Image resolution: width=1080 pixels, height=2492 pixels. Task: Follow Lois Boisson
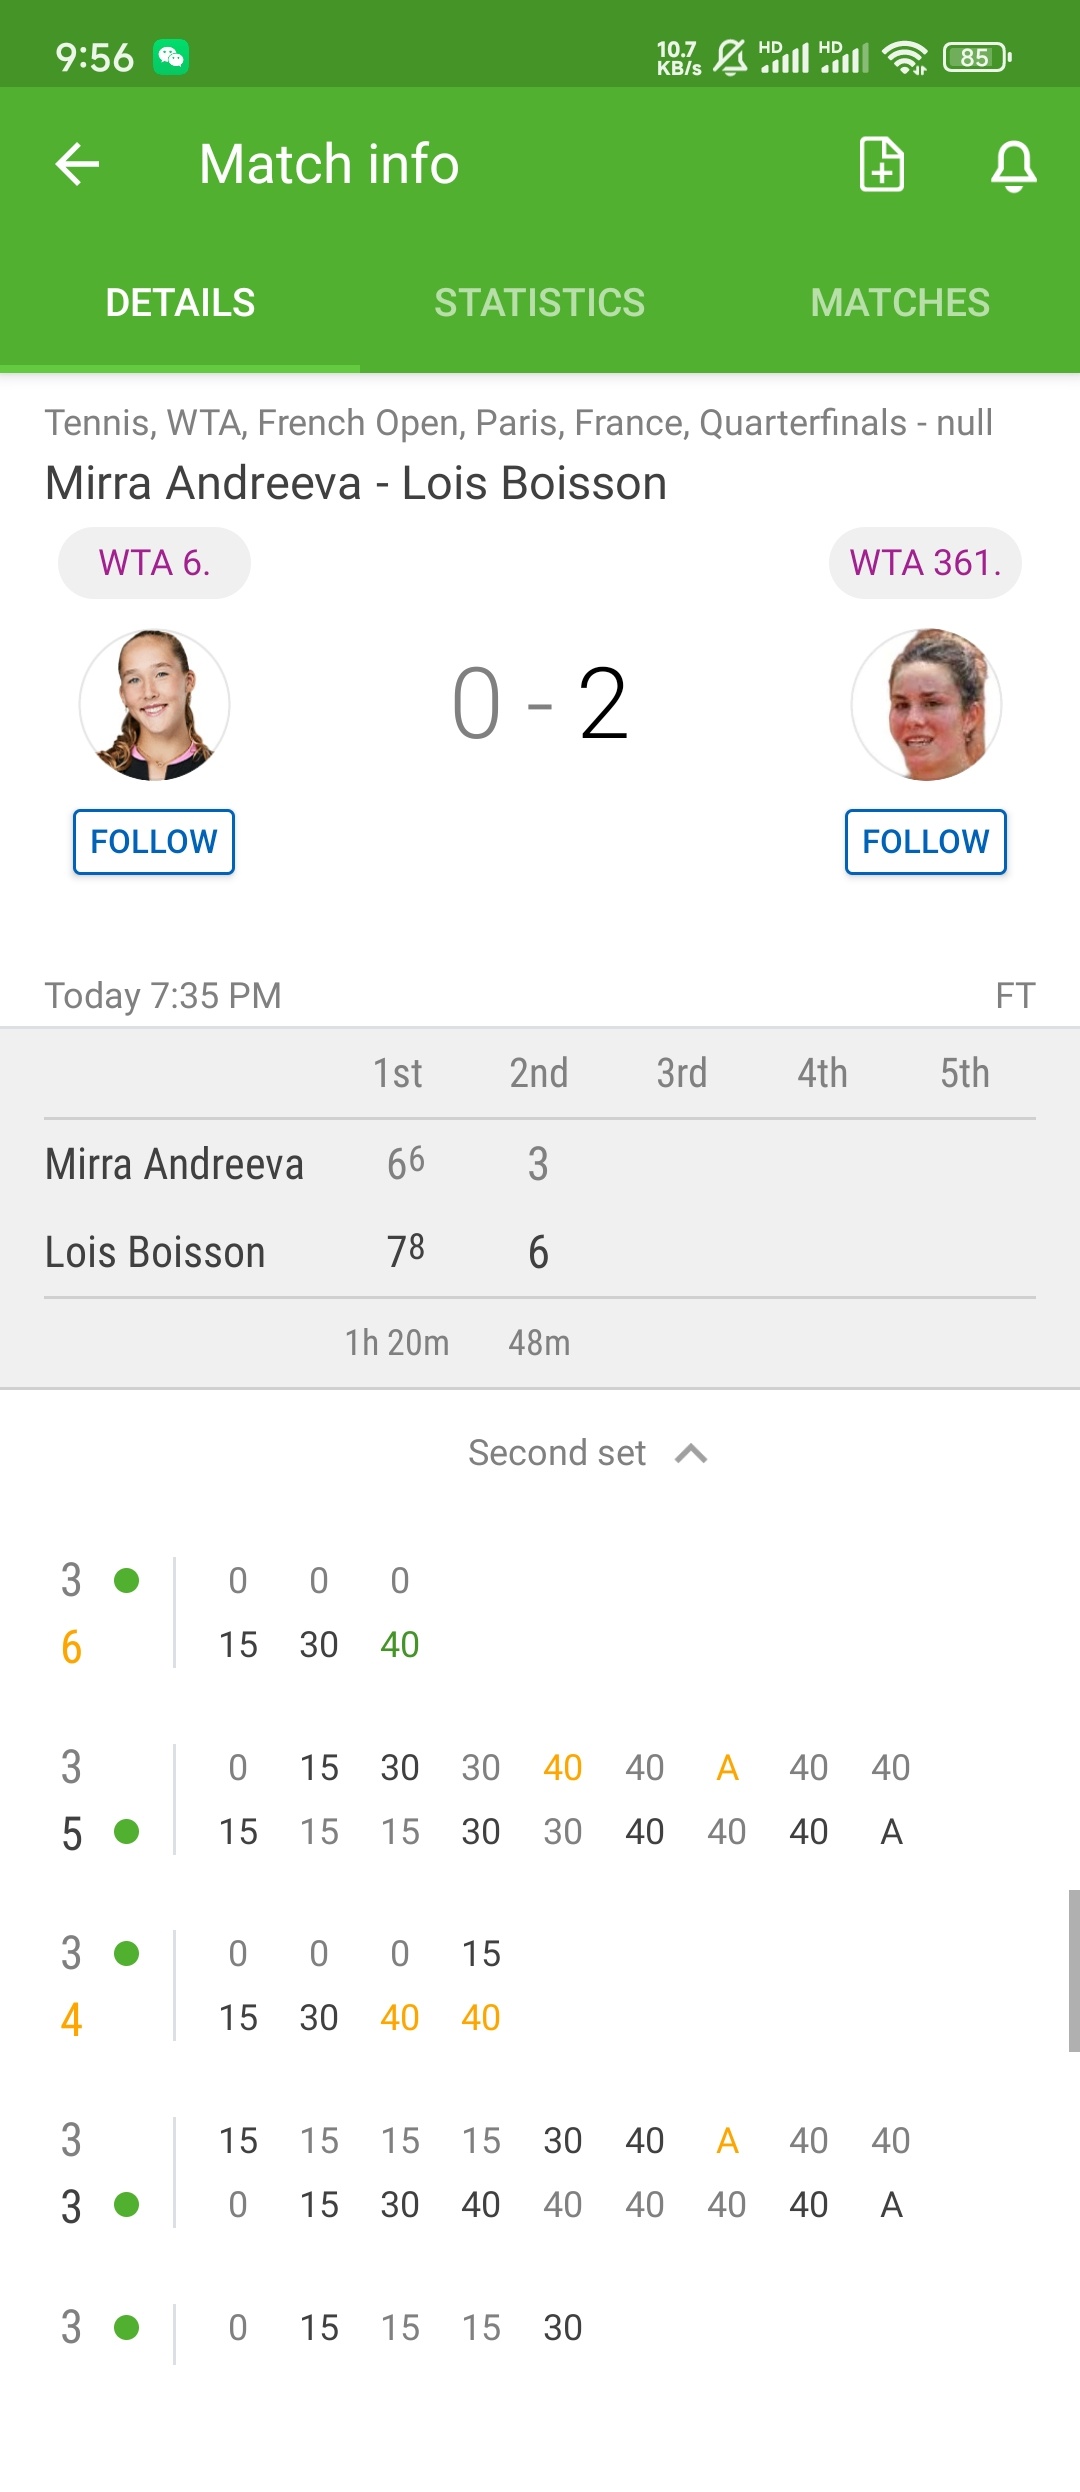[x=926, y=842]
